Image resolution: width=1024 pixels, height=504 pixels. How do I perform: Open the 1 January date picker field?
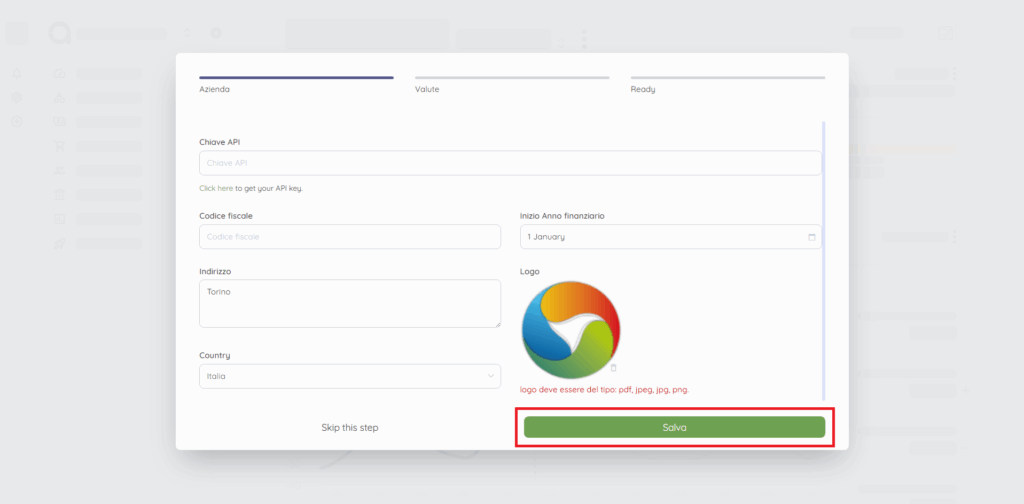pos(660,237)
